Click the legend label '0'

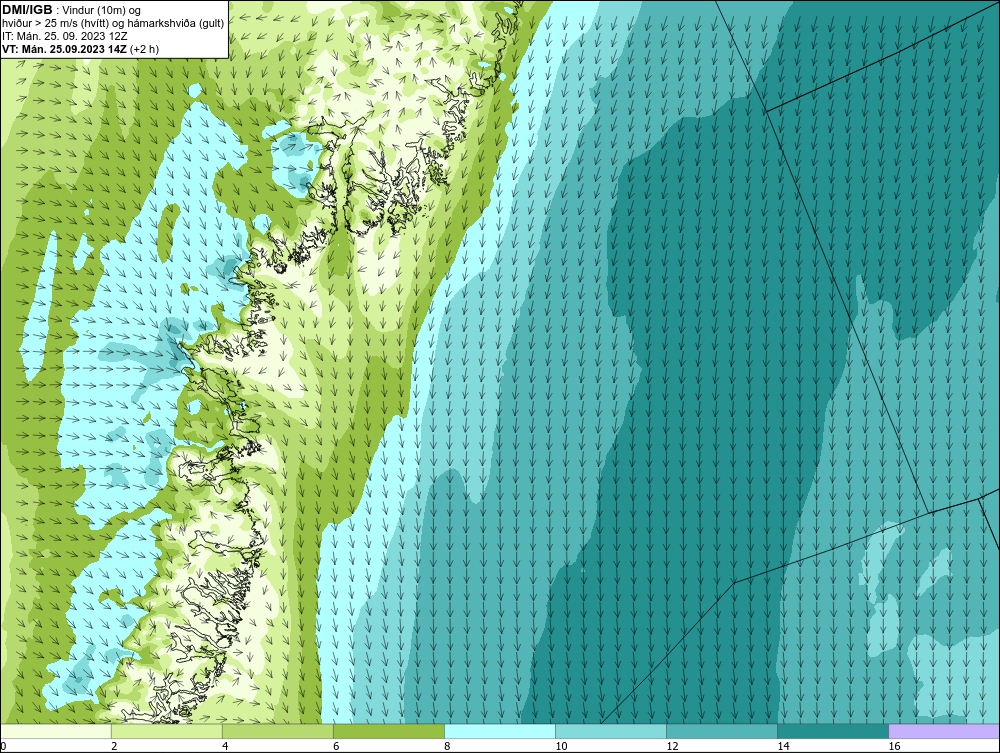(x=3, y=746)
